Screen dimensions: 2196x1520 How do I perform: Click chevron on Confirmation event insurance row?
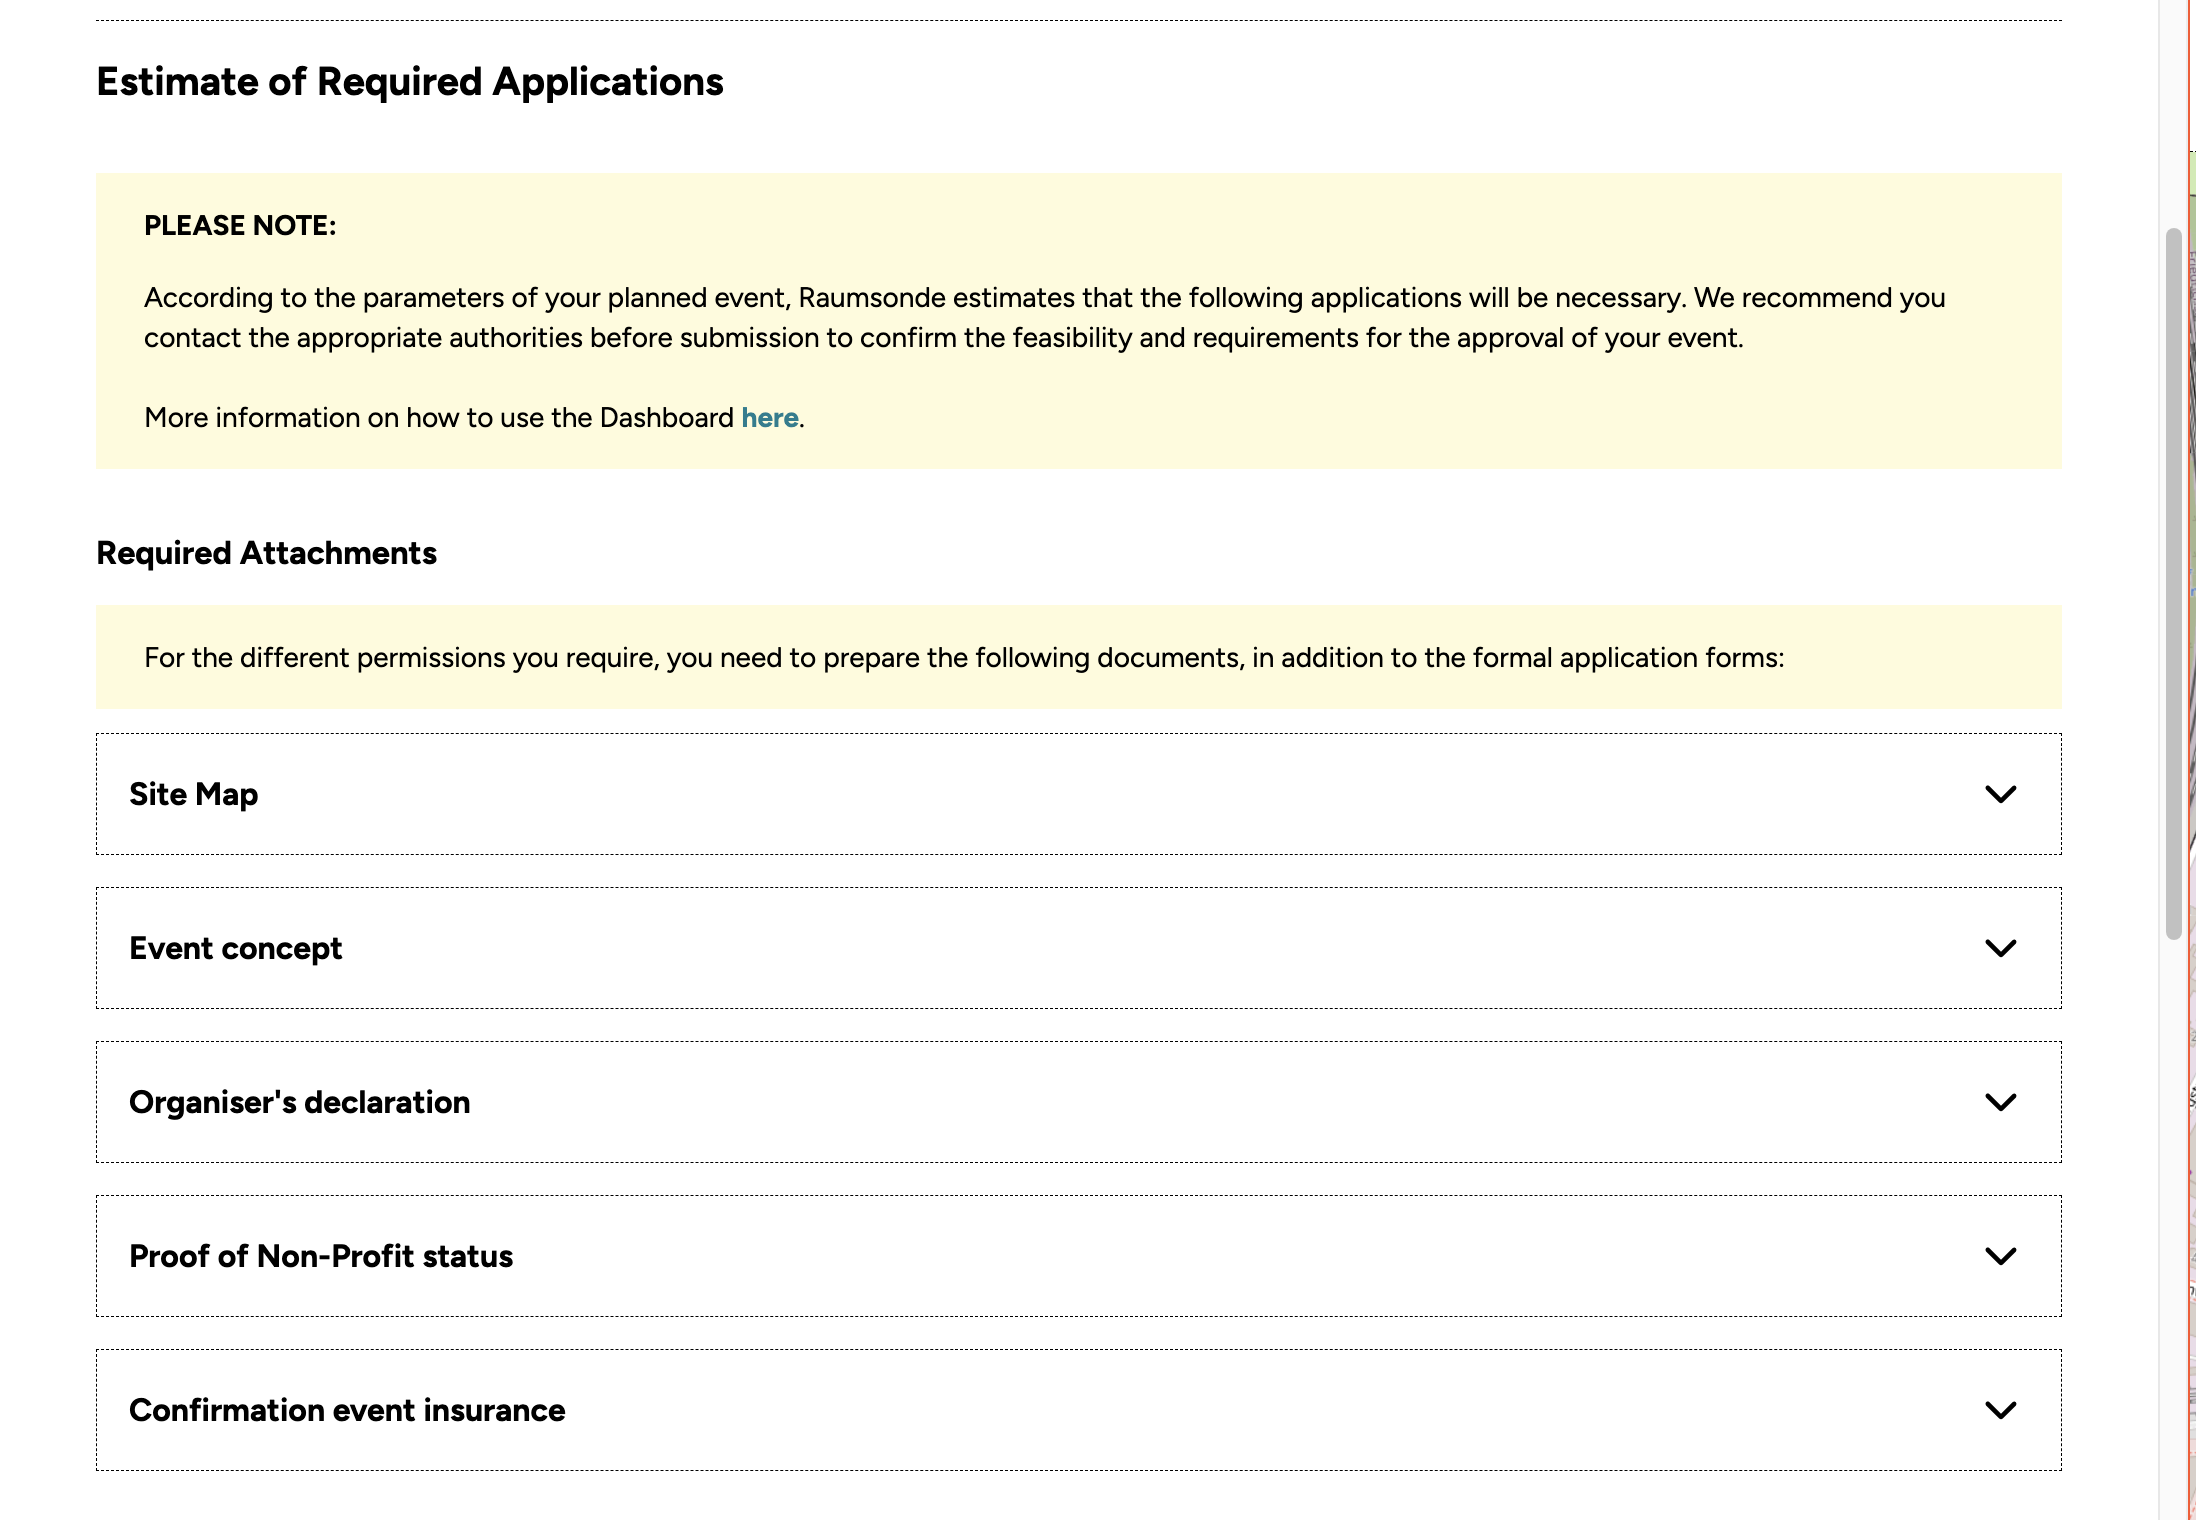pos(2000,1410)
